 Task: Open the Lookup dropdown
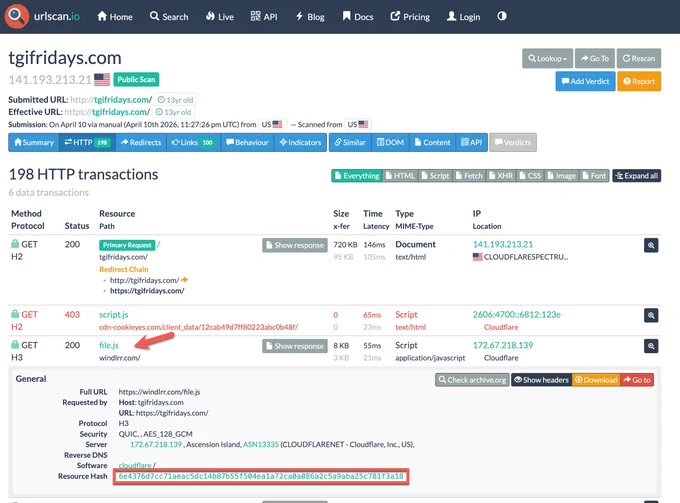(547, 58)
